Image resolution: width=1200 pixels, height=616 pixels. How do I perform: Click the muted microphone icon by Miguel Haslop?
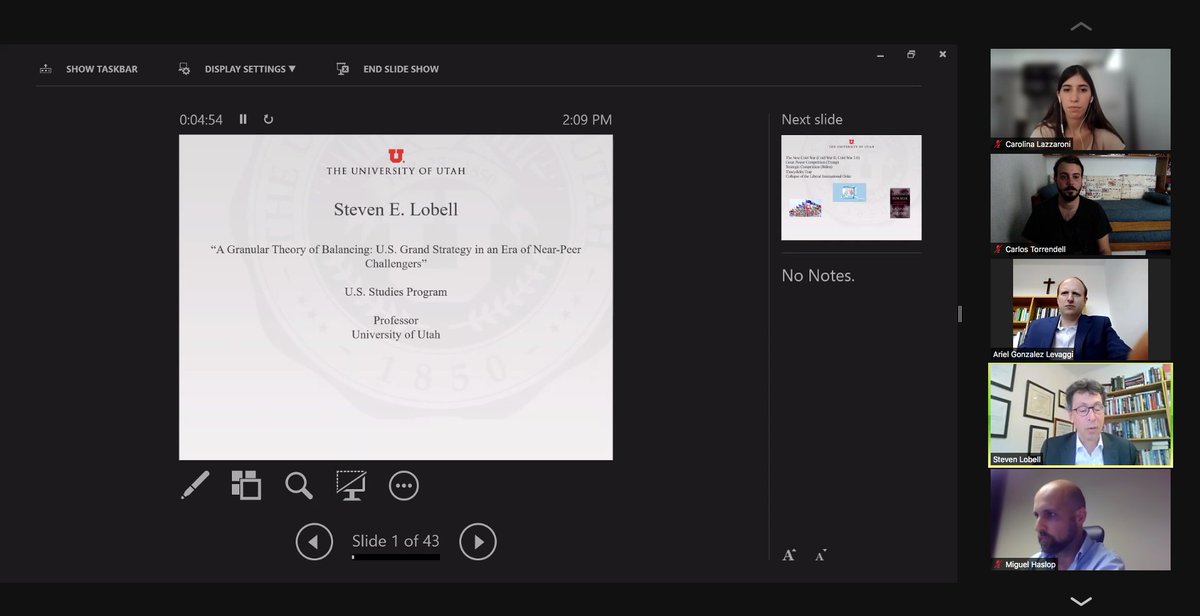(x=998, y=564)
